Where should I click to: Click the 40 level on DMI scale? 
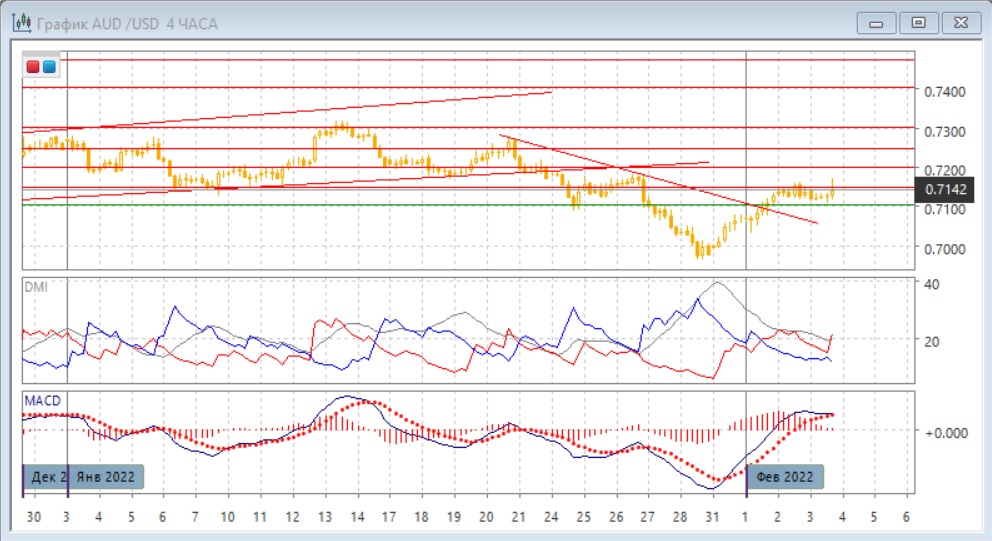click(x=931, y=284)
